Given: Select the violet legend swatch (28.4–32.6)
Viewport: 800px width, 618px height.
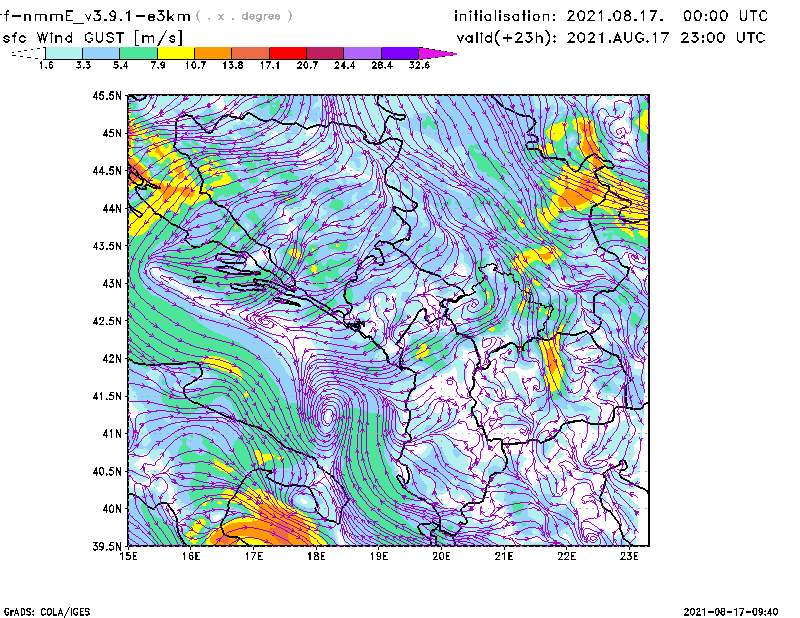Looking at the screenshot, I should pyautogui.click(x=400, y=53).
